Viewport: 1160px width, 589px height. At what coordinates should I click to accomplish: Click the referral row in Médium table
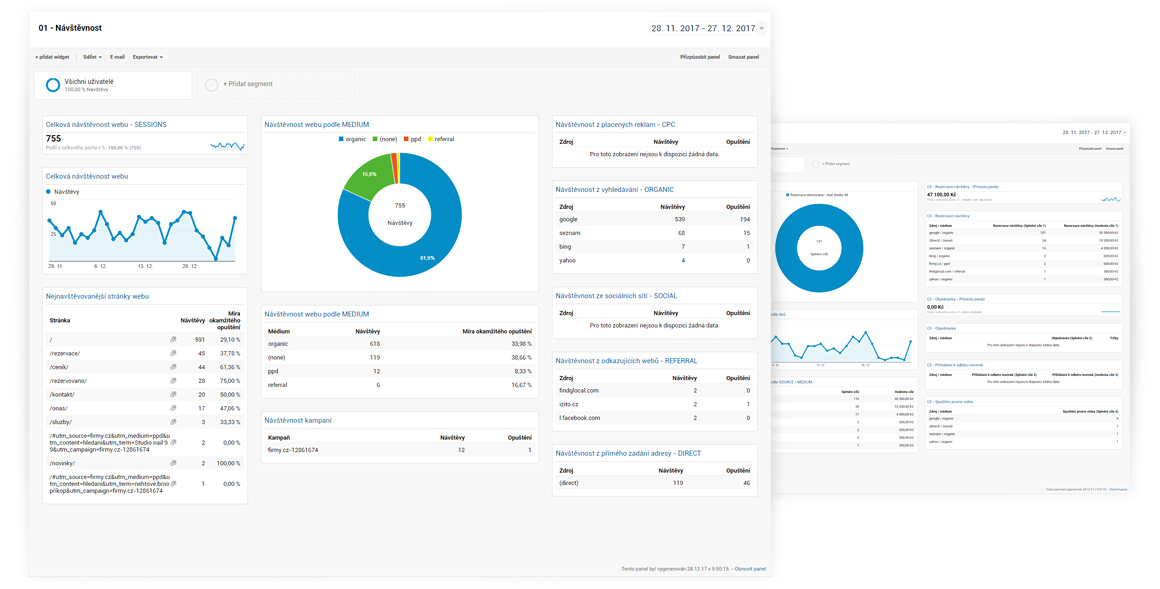click(399, 385)
